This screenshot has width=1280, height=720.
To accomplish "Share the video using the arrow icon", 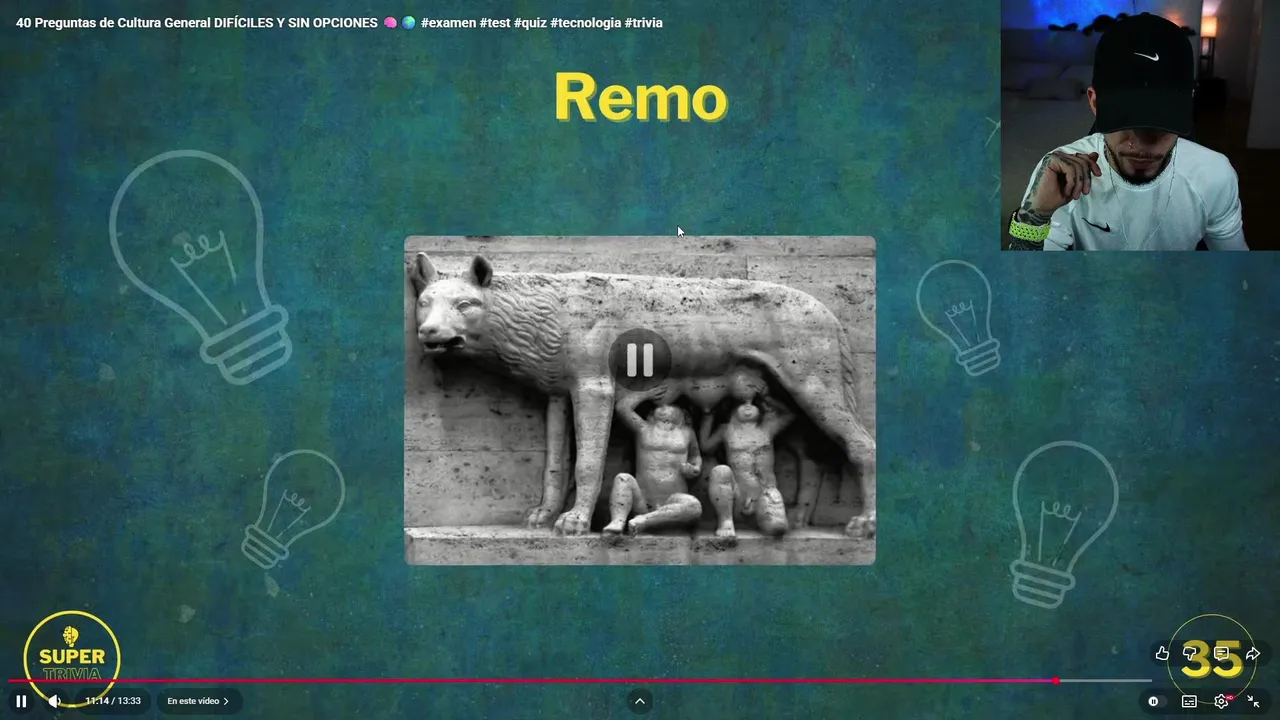I will pos(1252,653).
